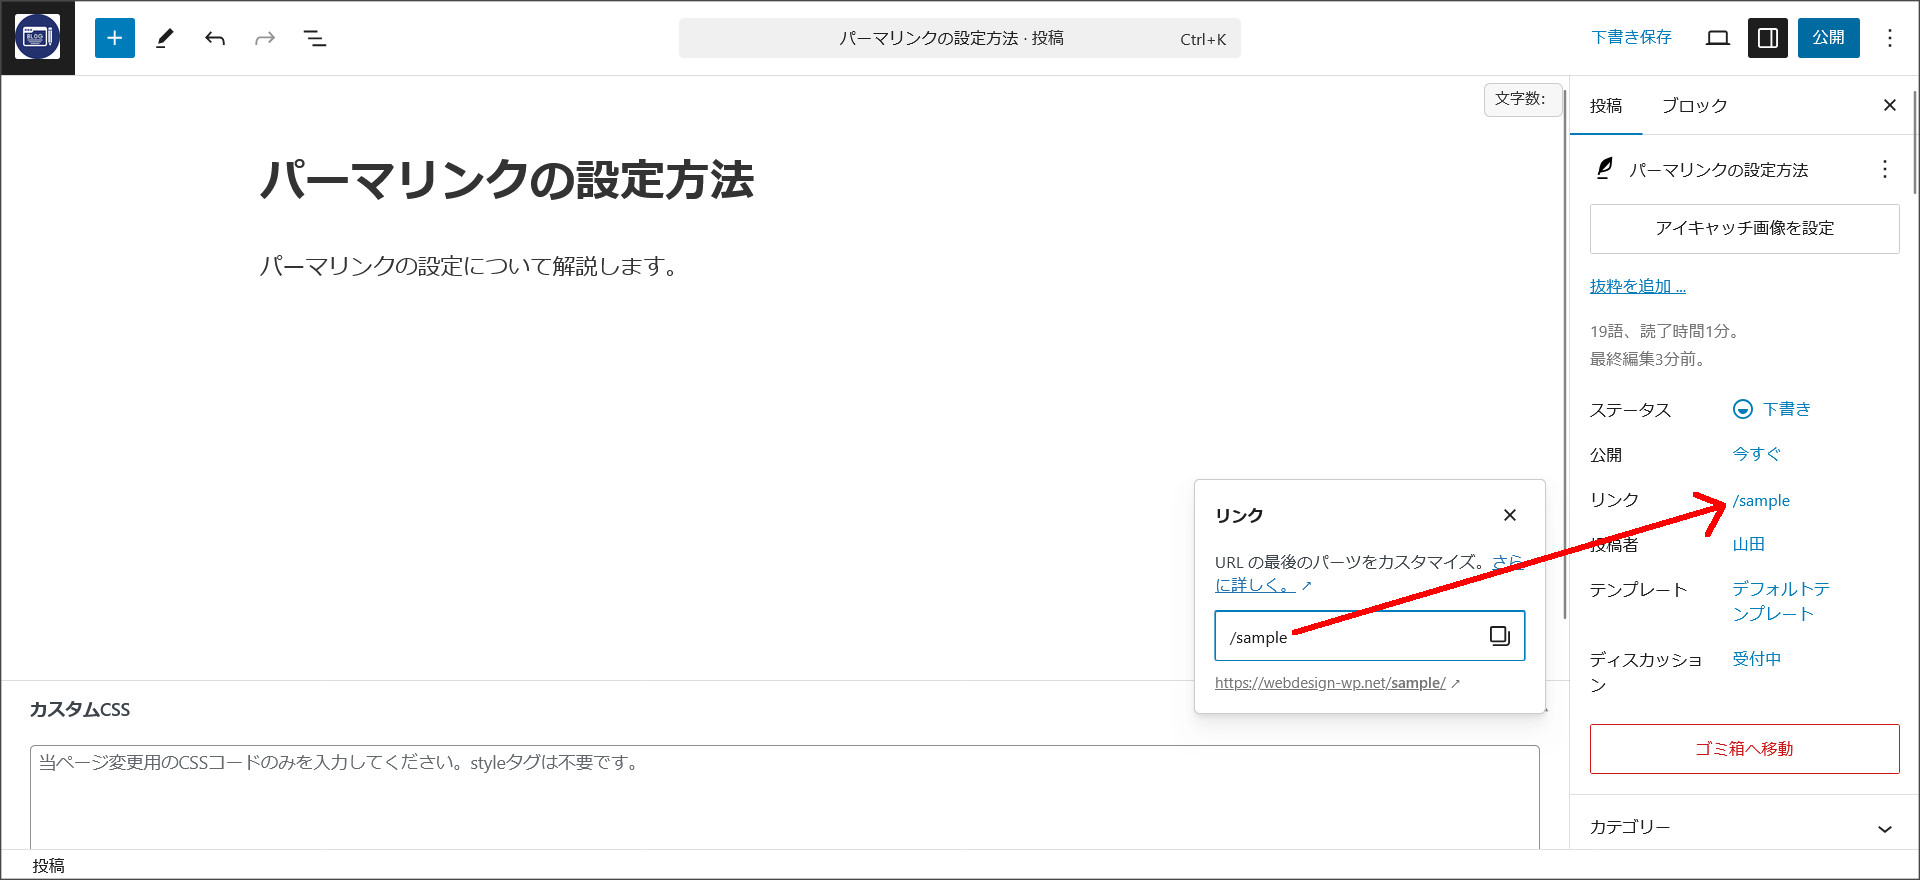Click 投稿 in the bottom breadcrumb
This screenshot has width=1920, height=880.
48,866
